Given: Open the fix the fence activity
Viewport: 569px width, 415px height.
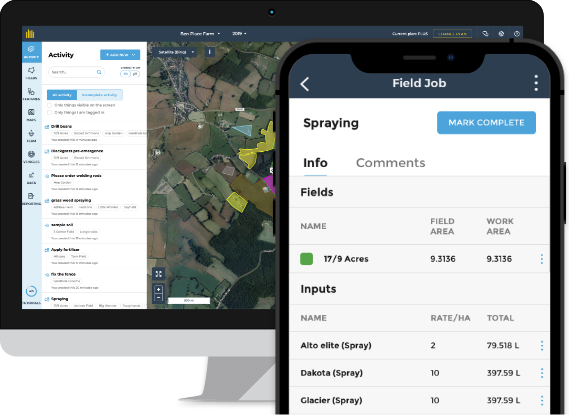Looking at the screenshot, I should tap(95, 280).
